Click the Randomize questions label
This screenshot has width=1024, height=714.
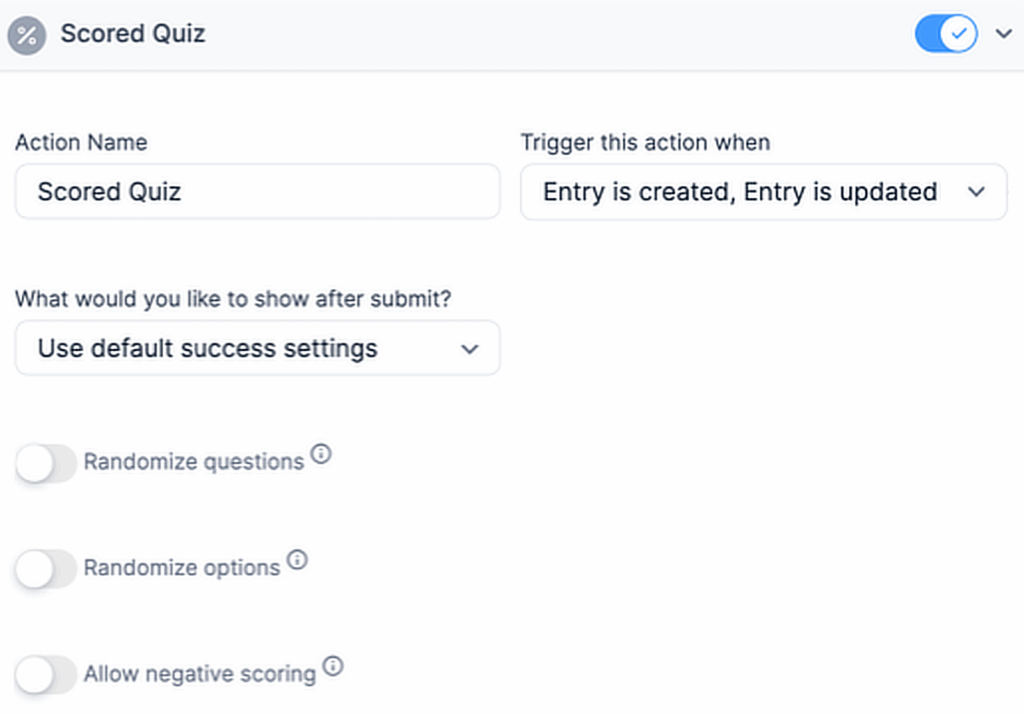(x=195, y=462)
